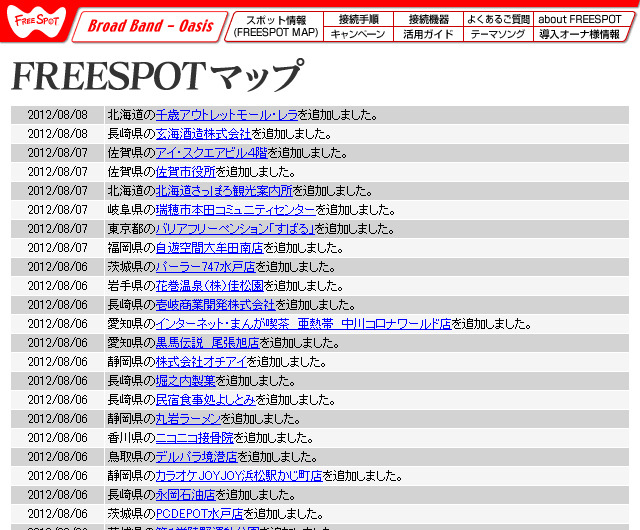Click the FREESPOTマップ heading
Screen dimensions: 640x530
[158, 76]
